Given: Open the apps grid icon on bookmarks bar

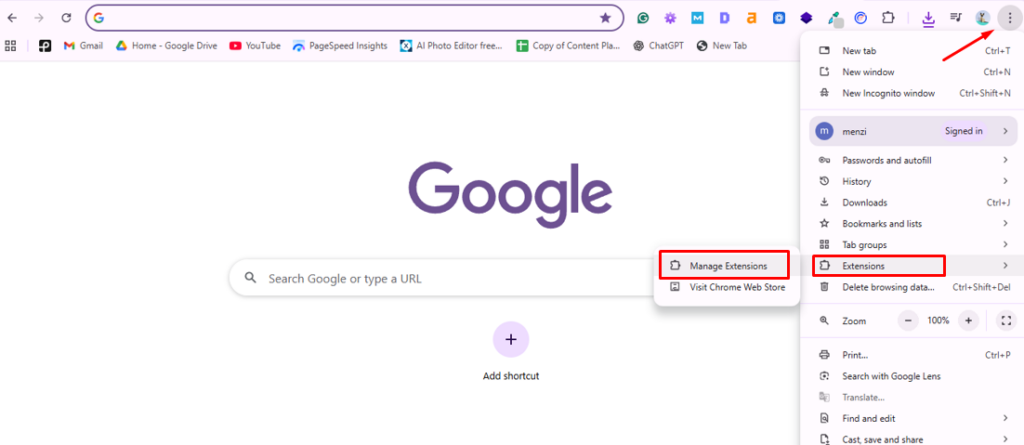Looking at the screenshot, I should (x=12, y=45).
